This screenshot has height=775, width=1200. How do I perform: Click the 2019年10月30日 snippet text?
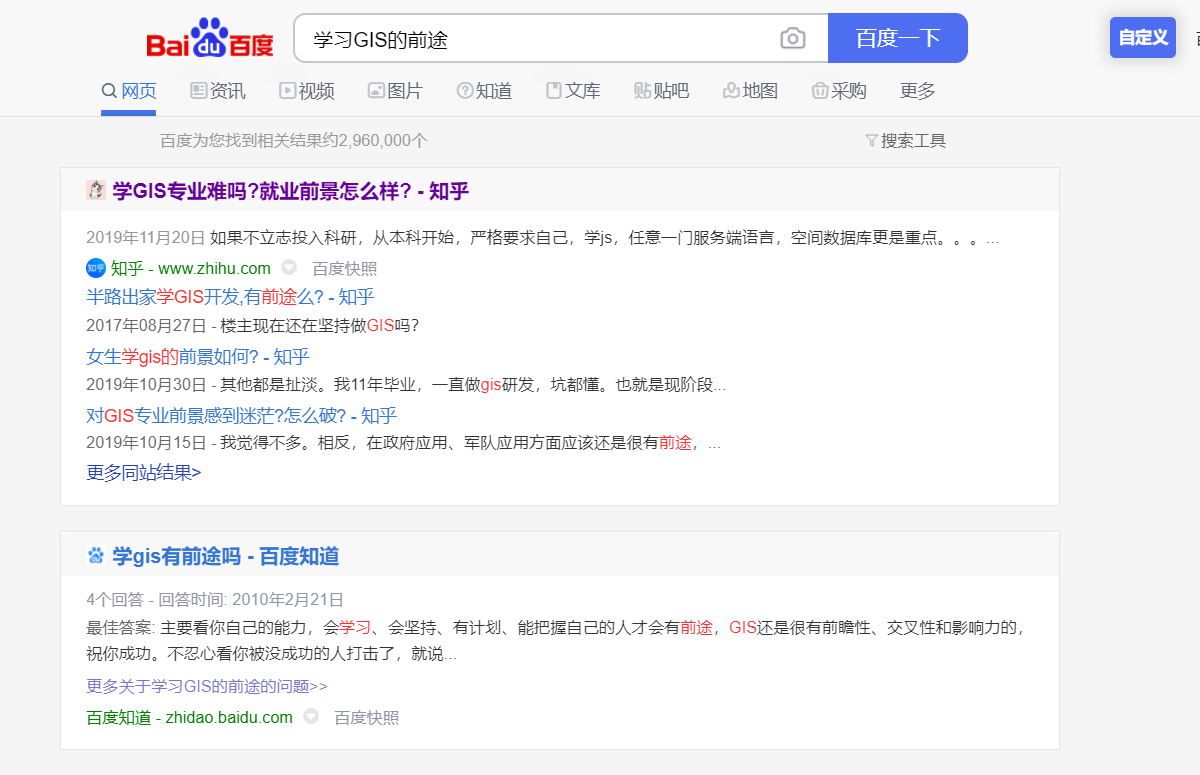point(406,385)
